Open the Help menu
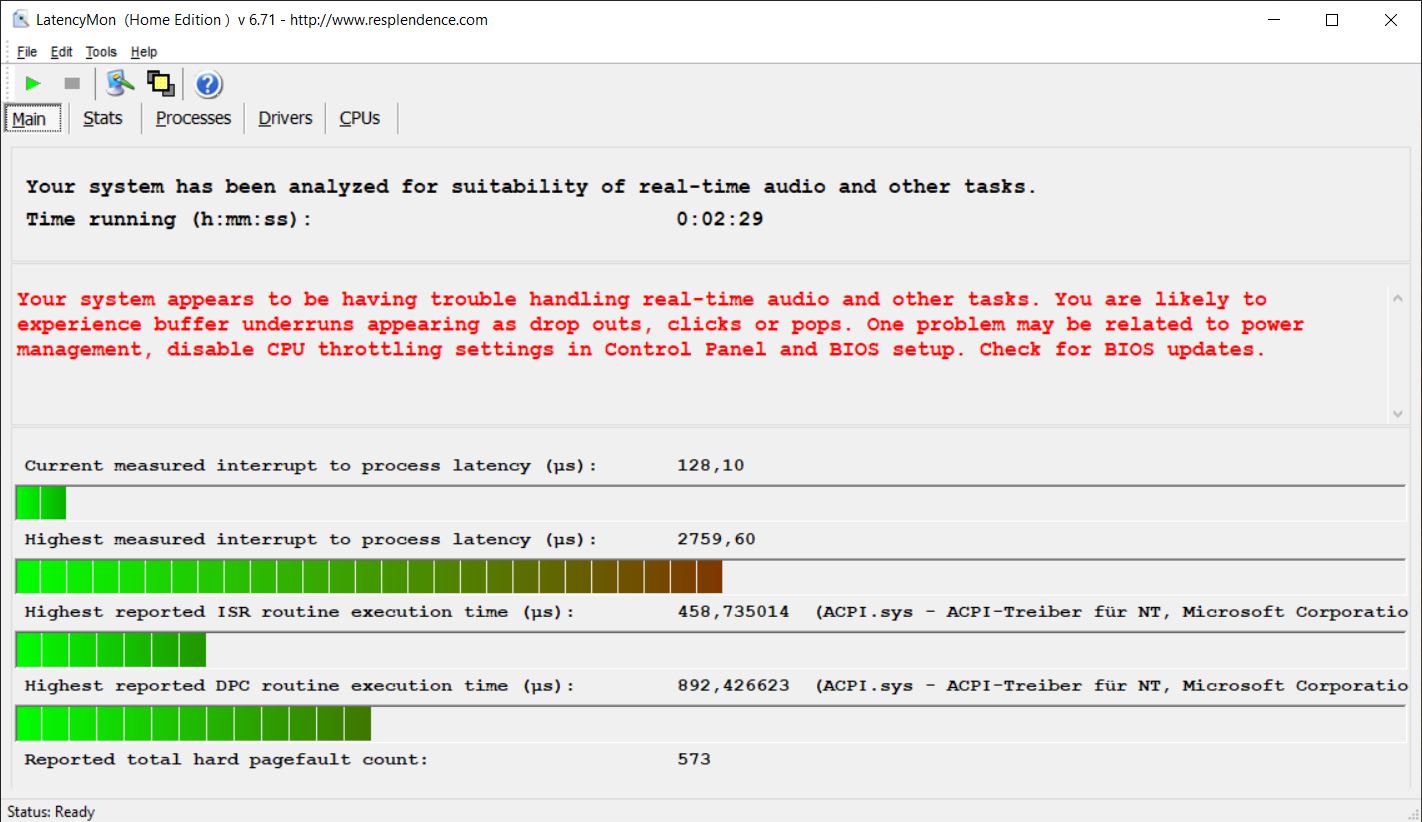Image resolution: width=1422 pixels, height=822 pixels. (x=144, y=52)
